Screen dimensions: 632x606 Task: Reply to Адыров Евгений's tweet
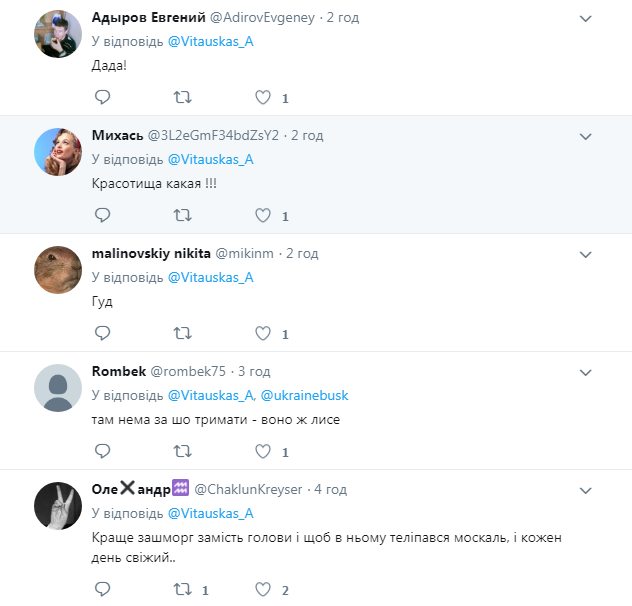click(x=102, y=97)
